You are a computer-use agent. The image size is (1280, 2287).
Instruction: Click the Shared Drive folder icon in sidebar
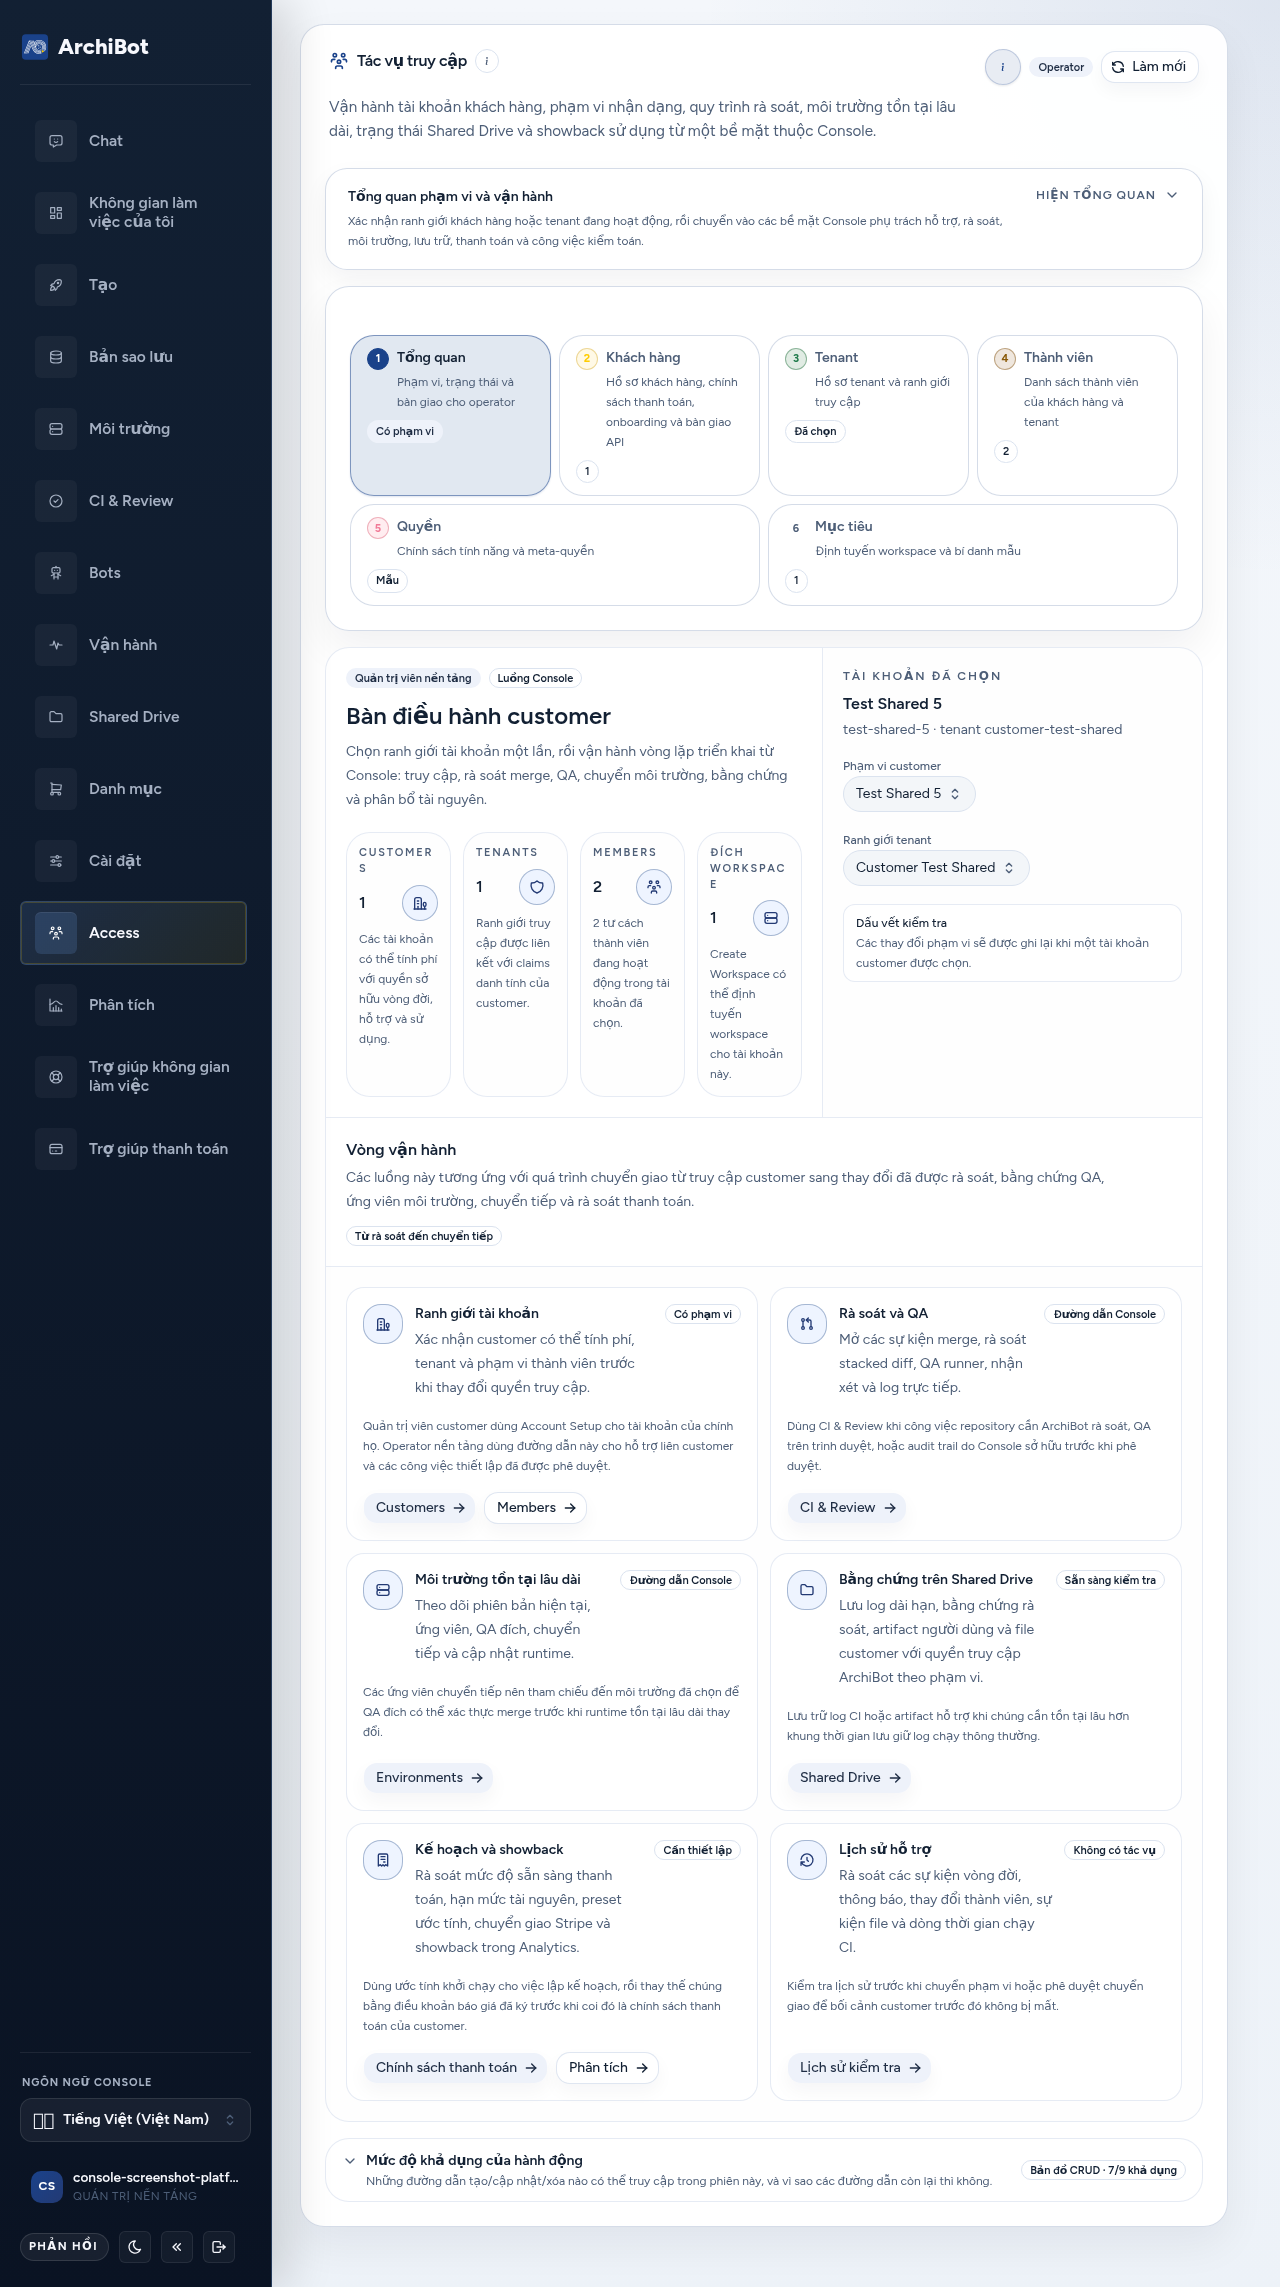(56, 717)
